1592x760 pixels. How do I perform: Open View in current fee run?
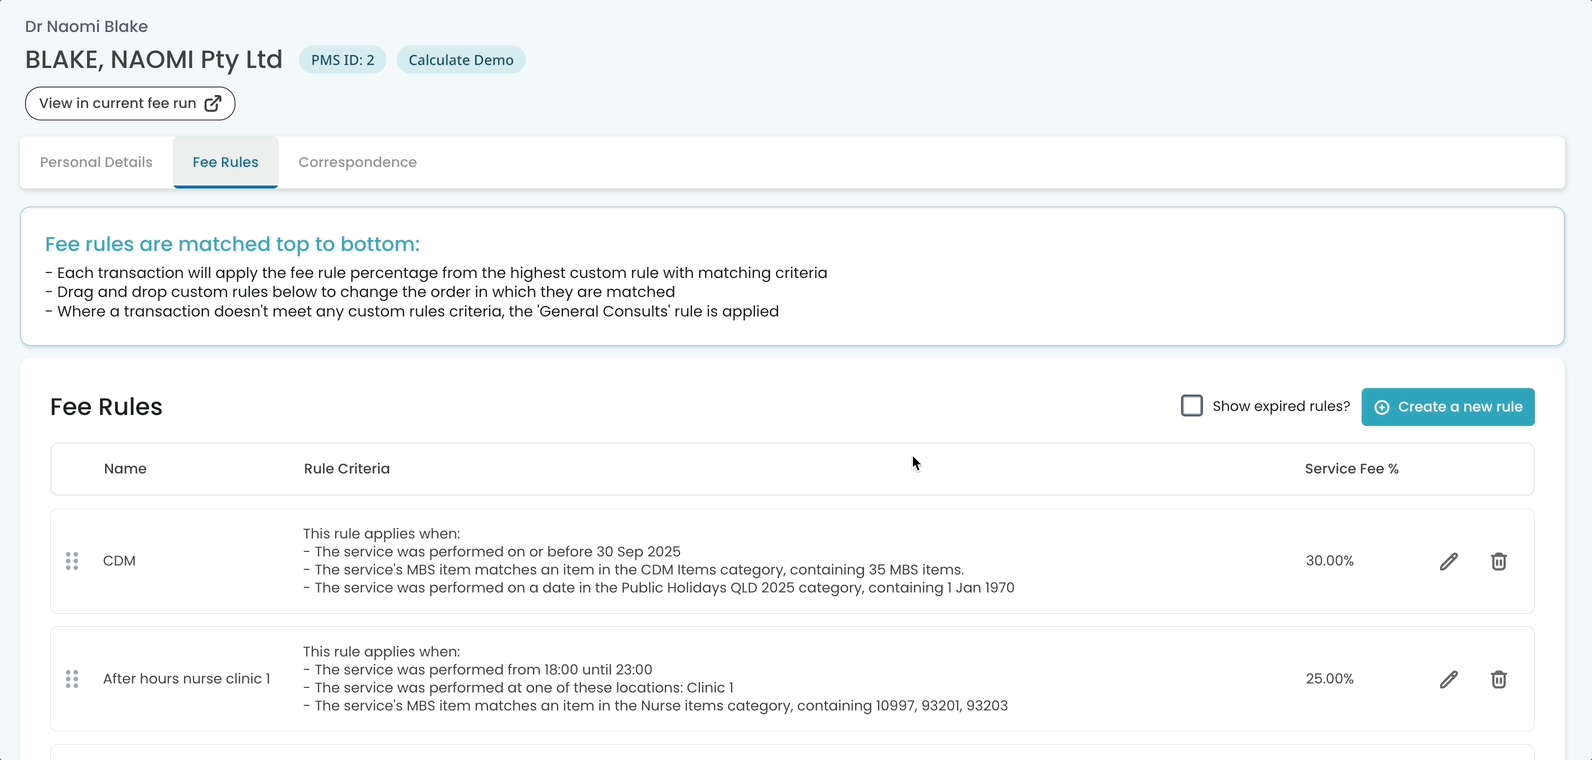tap(130, 103)
